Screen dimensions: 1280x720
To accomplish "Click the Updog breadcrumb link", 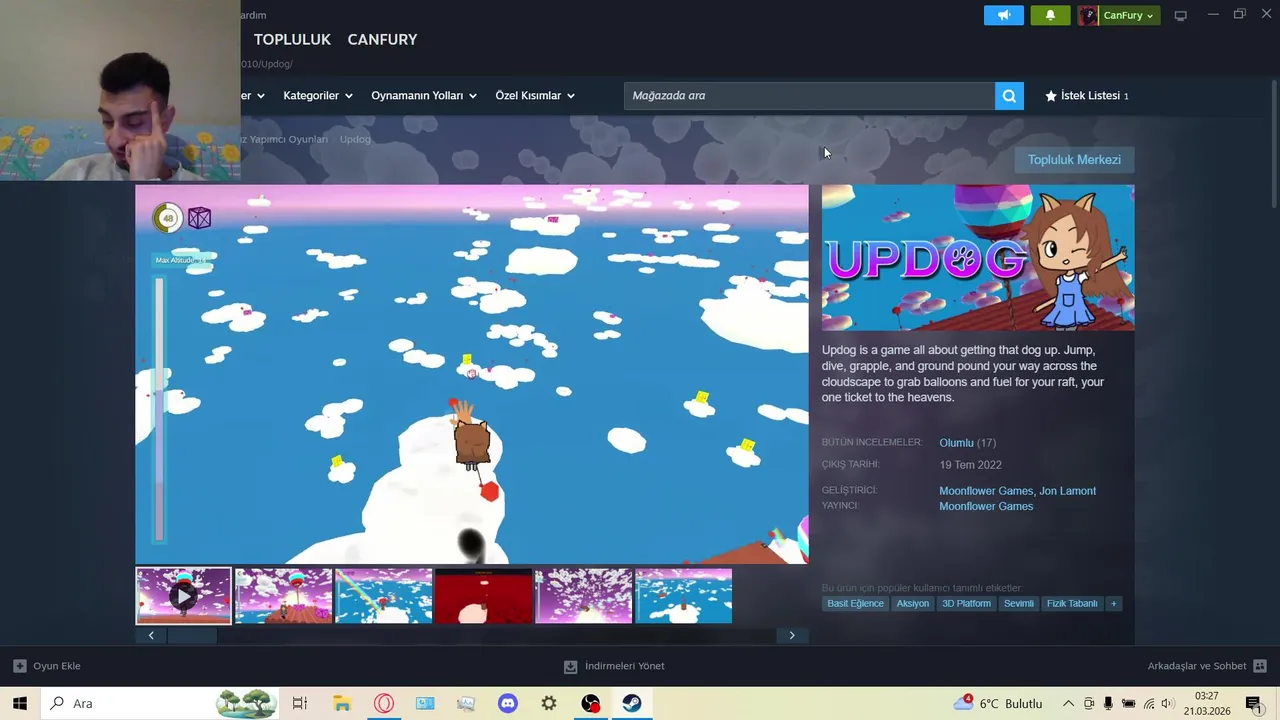I will pyautogui.click(x=355, y=139).
